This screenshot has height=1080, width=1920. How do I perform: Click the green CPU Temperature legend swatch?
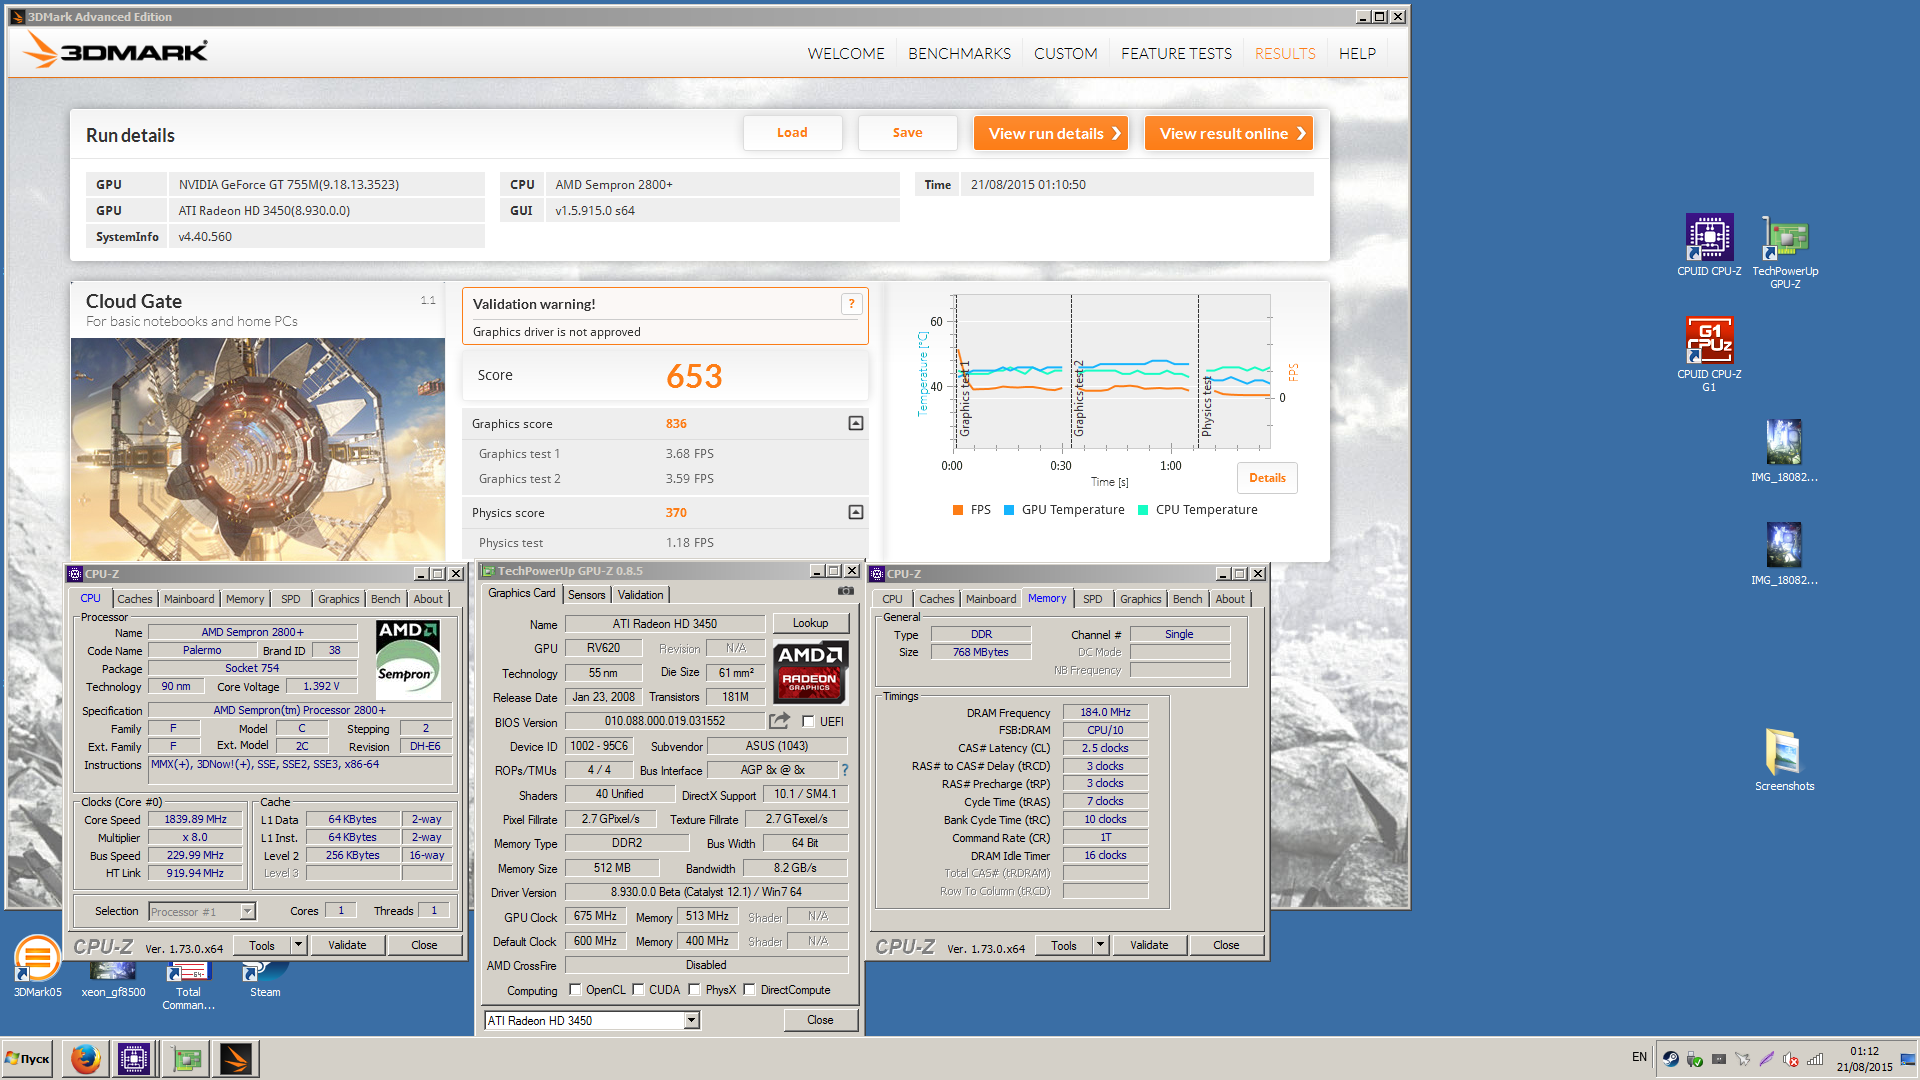click(1143, 510)
